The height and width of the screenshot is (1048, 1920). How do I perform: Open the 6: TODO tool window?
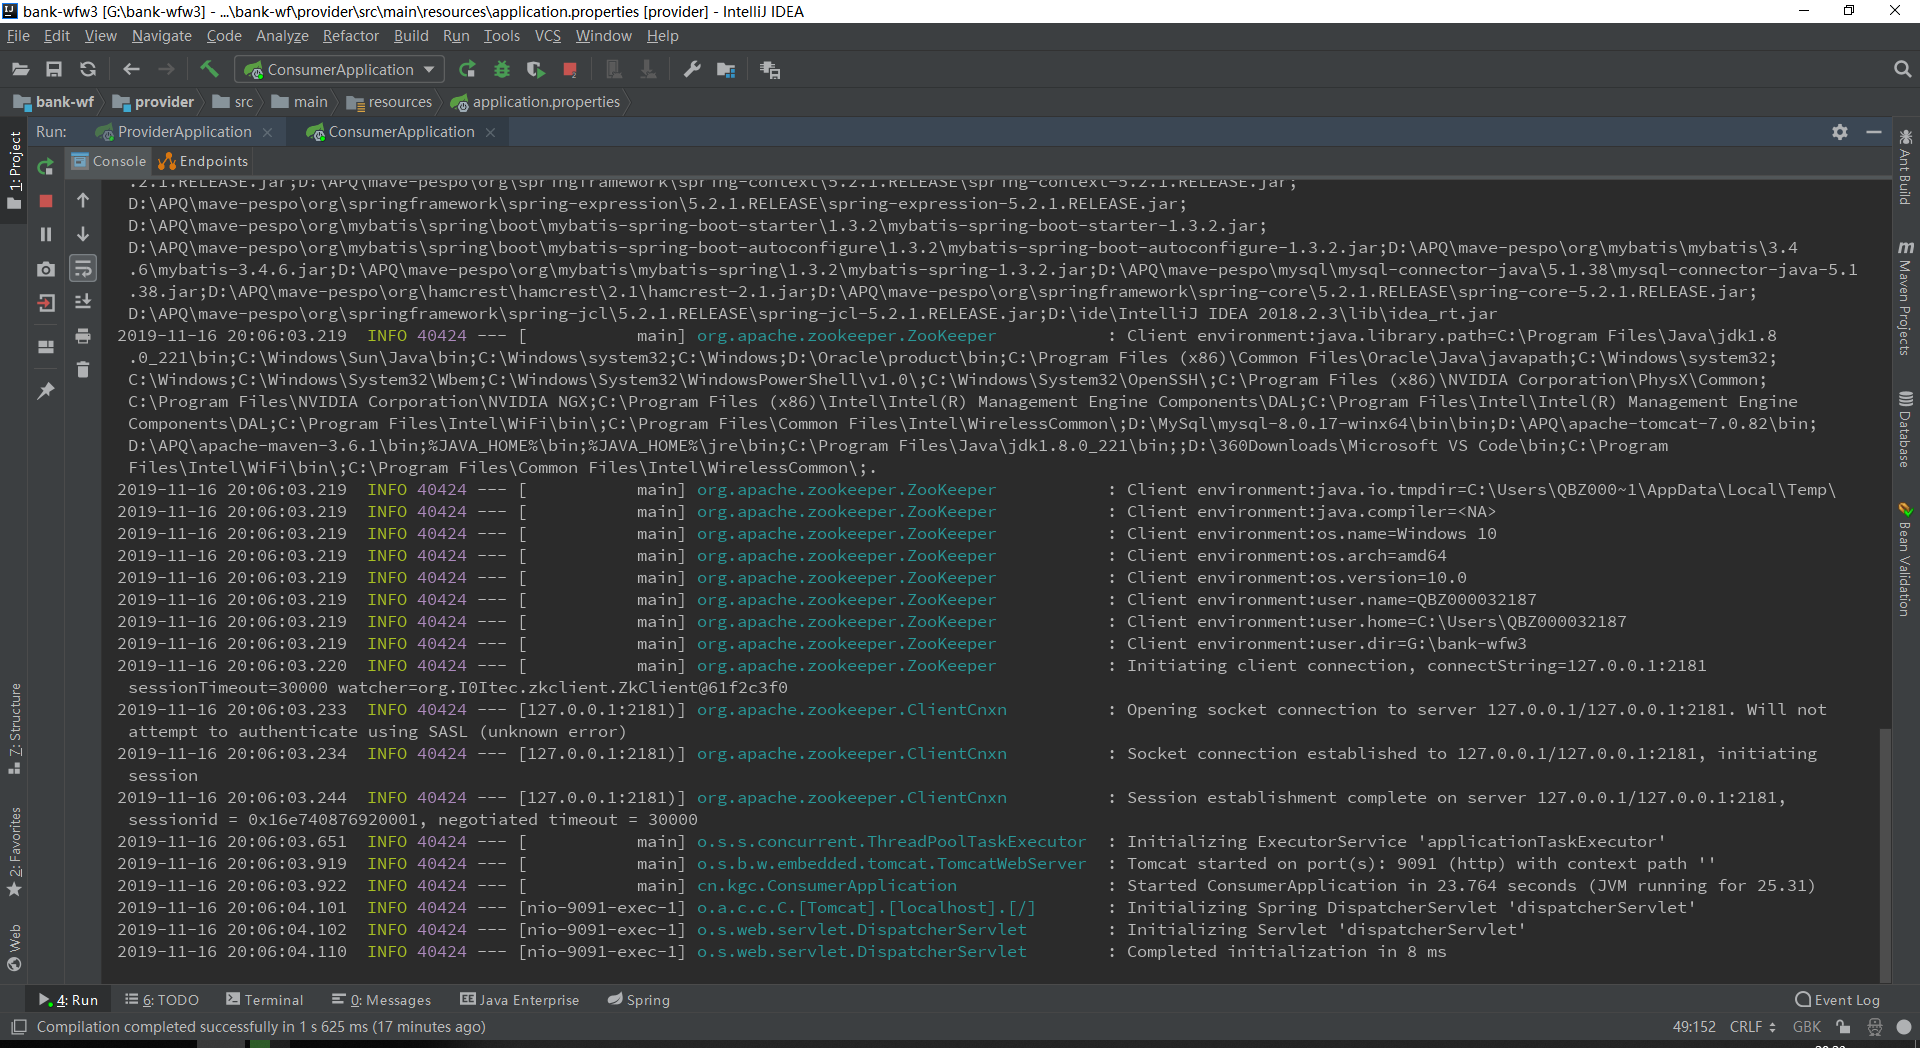(x=161, y=1000)
